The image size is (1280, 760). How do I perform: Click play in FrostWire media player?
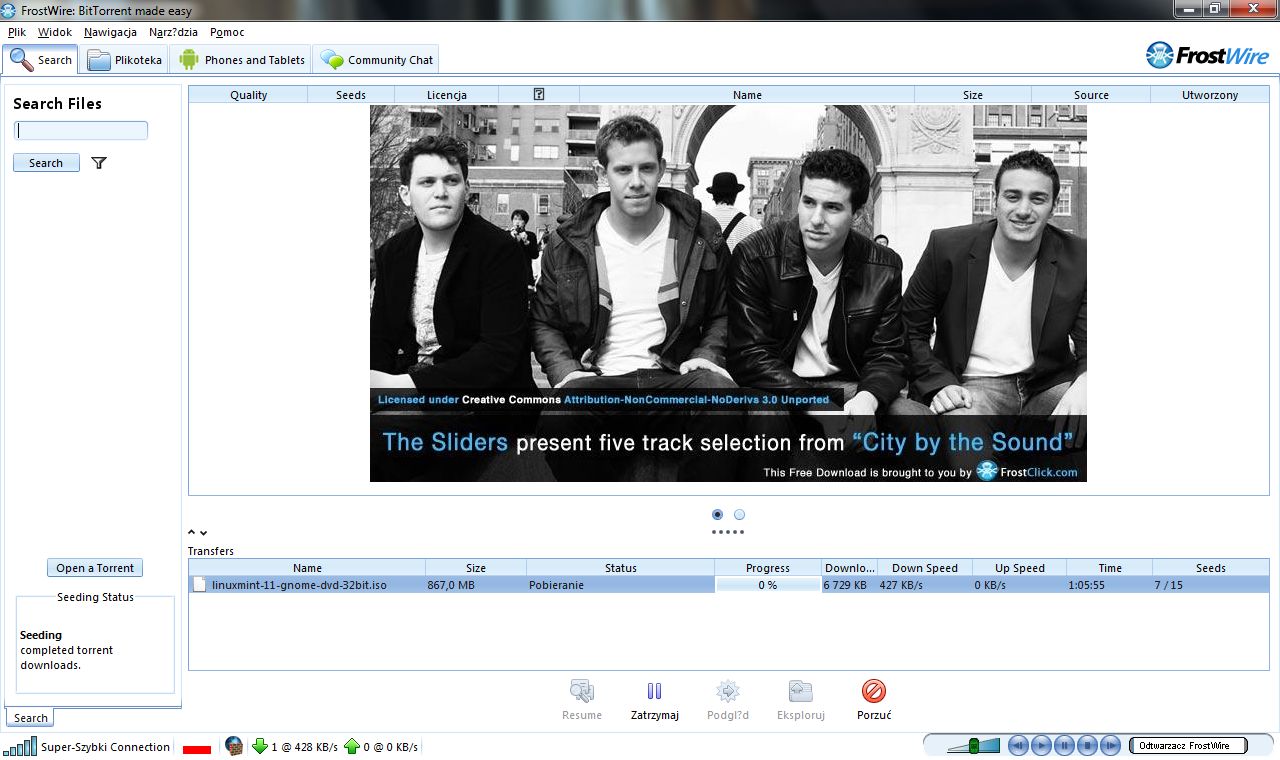click(x=1041, y=745)
